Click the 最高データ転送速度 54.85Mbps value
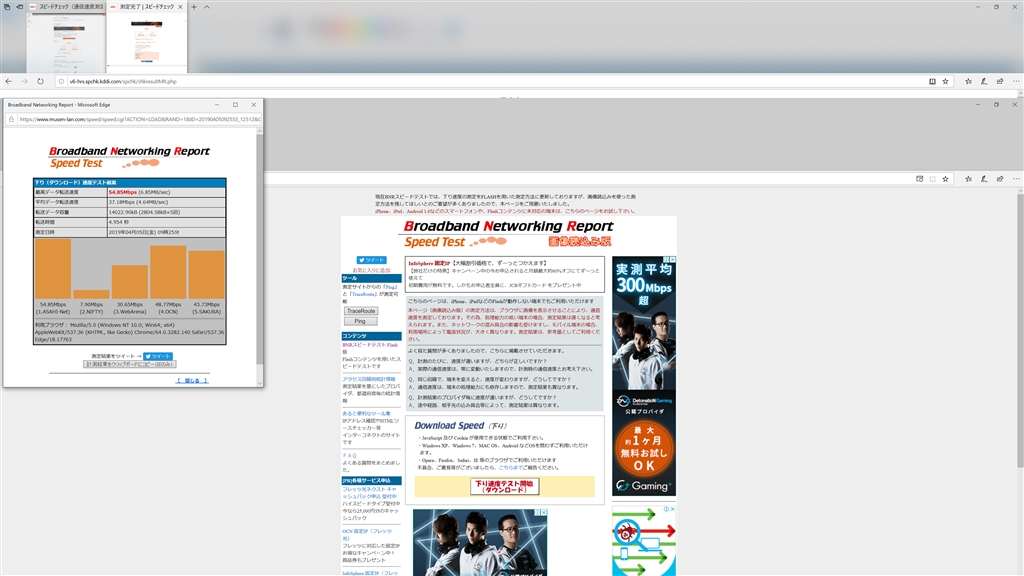Image resolution: width=1024 pixels, height=576 pixels. (123, 193)
